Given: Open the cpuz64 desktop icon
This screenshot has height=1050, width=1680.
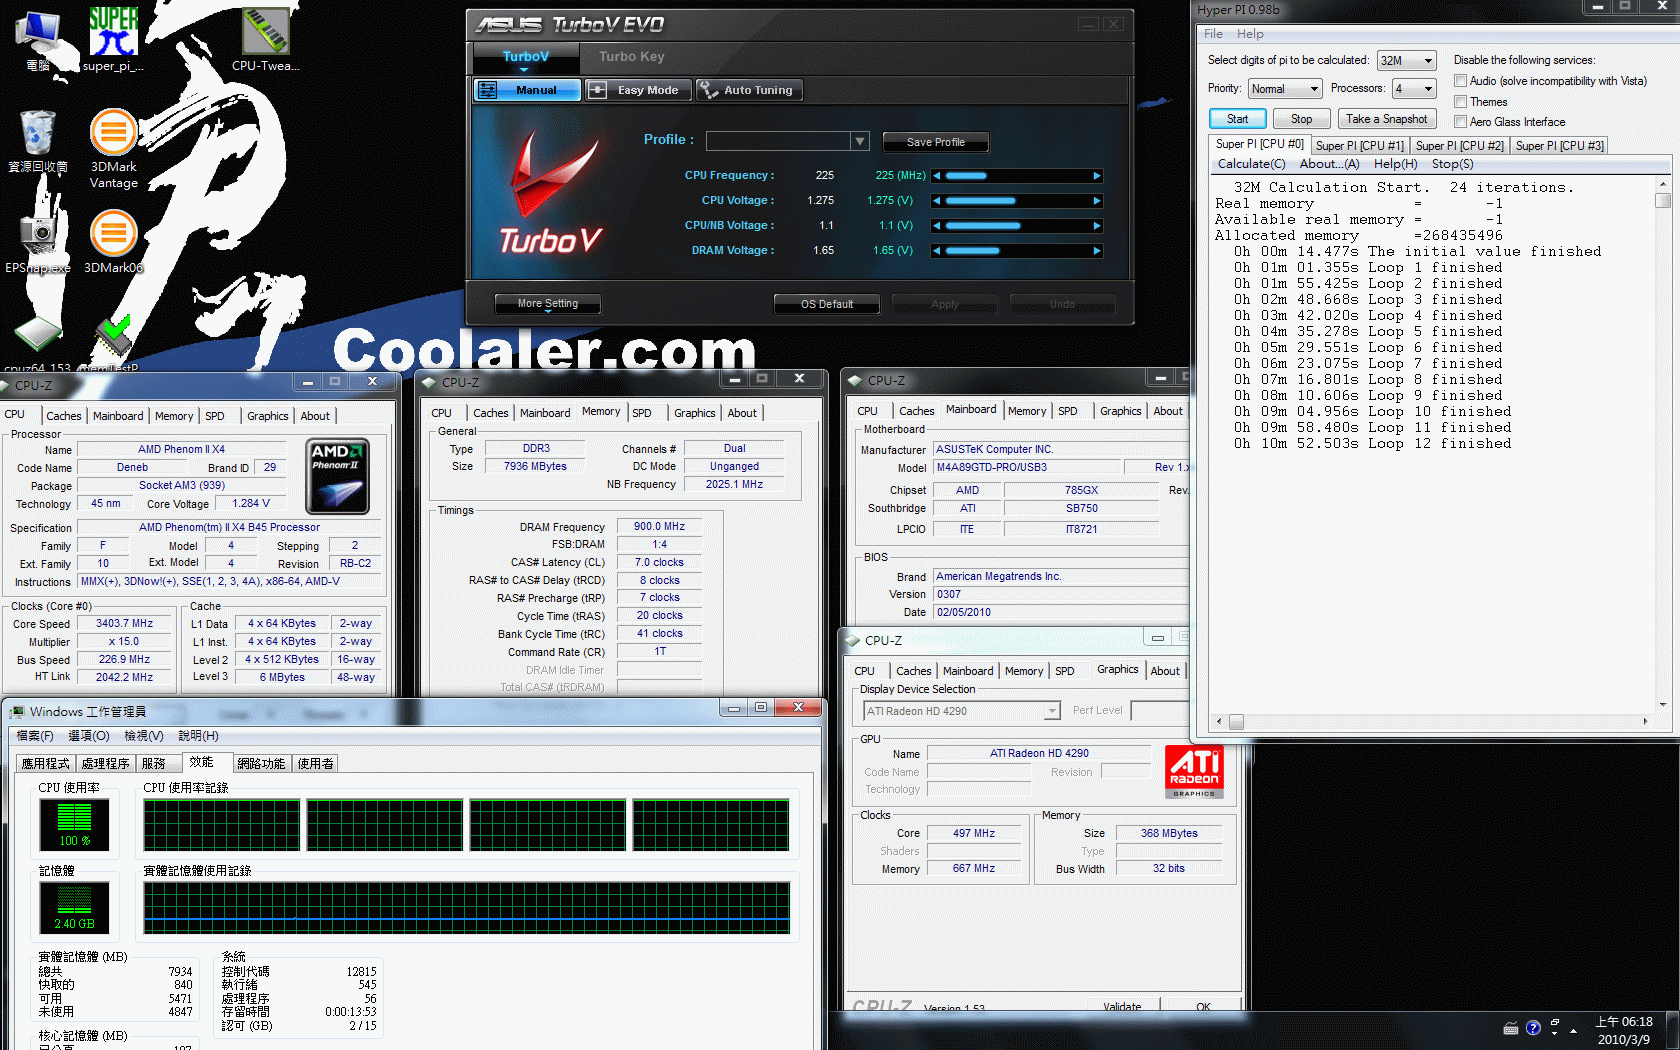Looking at the screenshot, I should [38, 343].
